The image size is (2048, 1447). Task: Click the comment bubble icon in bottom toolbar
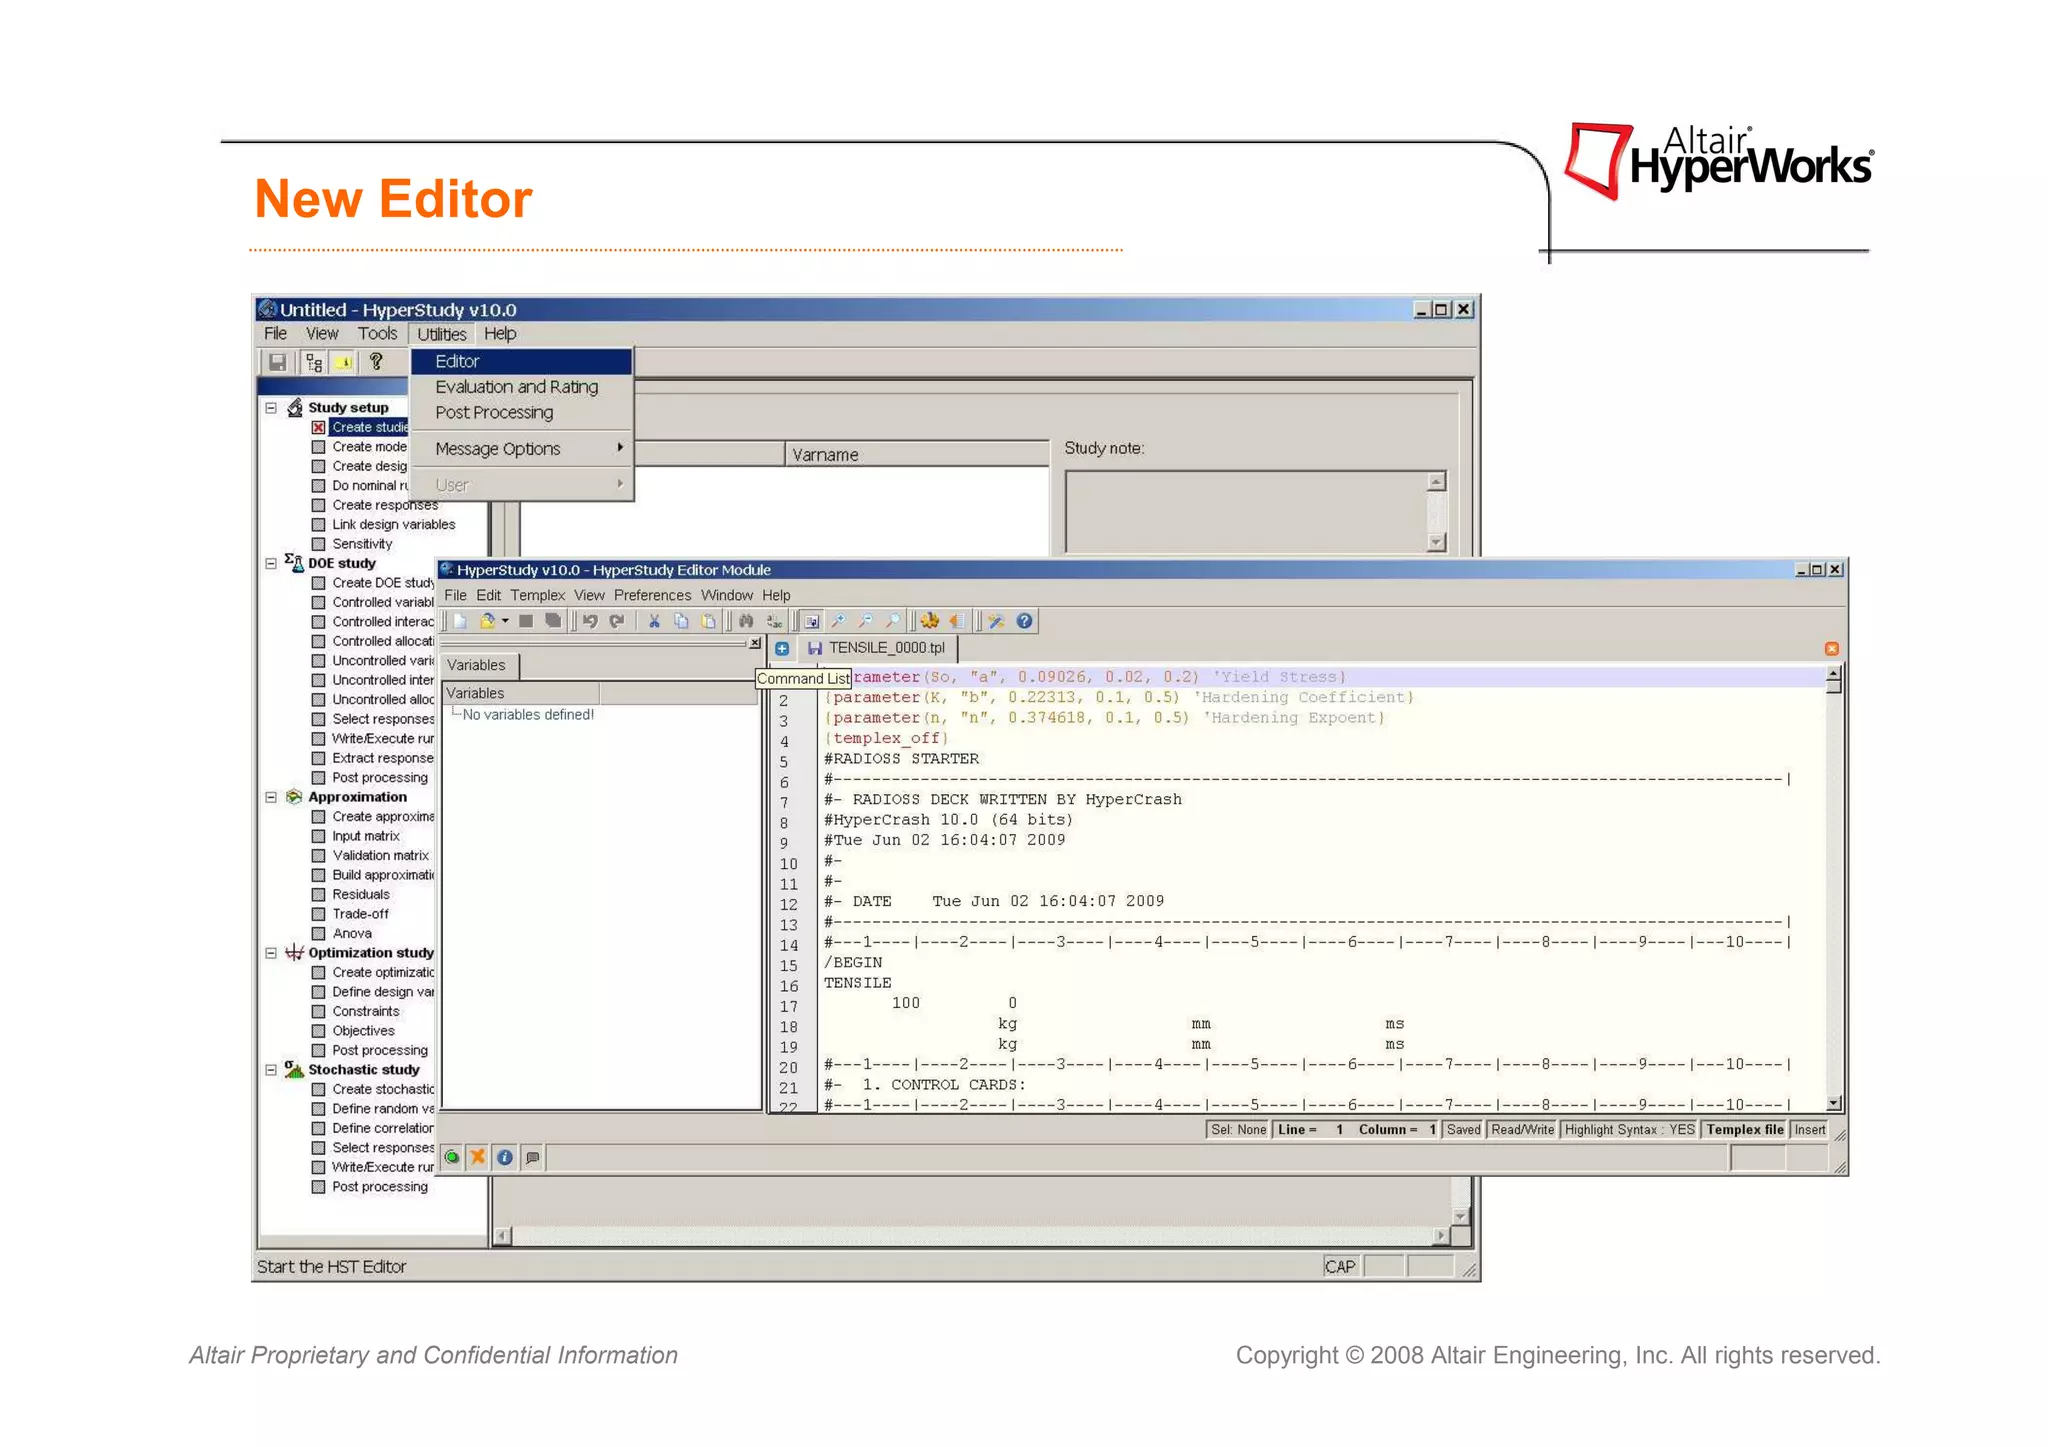click(x=532, y=1157)
